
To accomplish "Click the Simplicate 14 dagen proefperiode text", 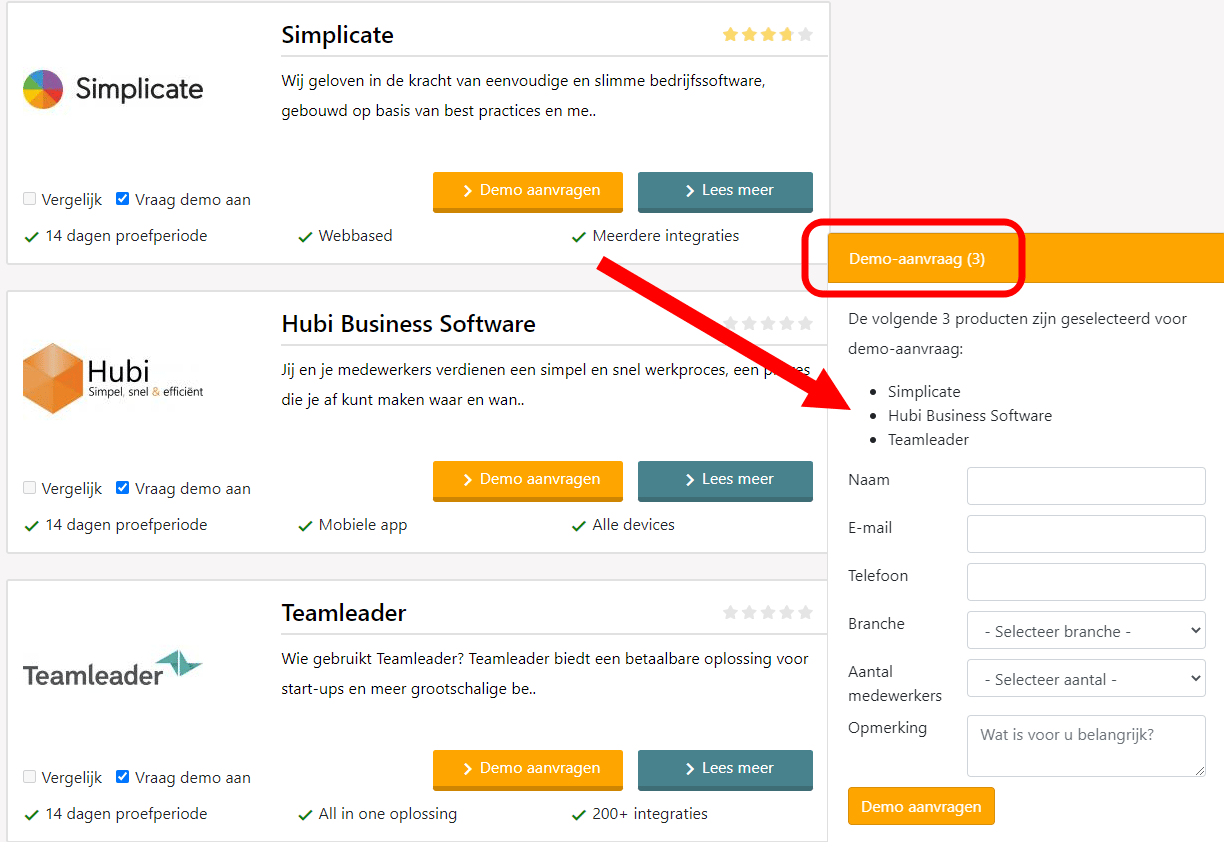I will (x=126, y=236).
